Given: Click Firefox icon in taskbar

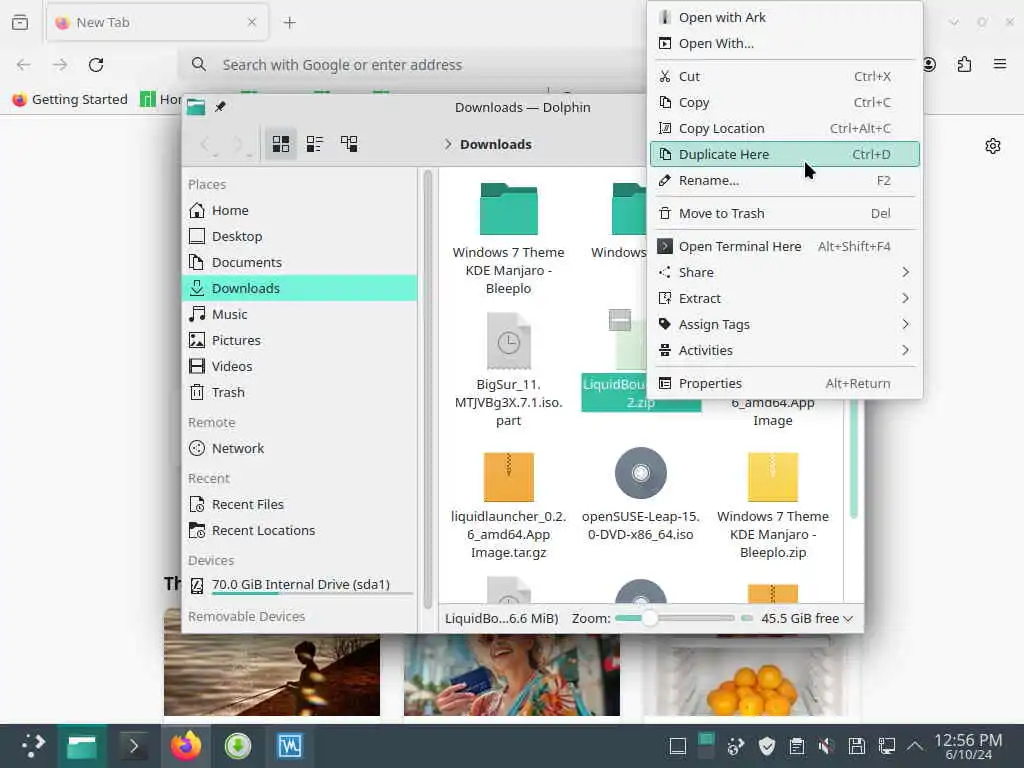Looking at the screenshot, I should pos(185,746).
